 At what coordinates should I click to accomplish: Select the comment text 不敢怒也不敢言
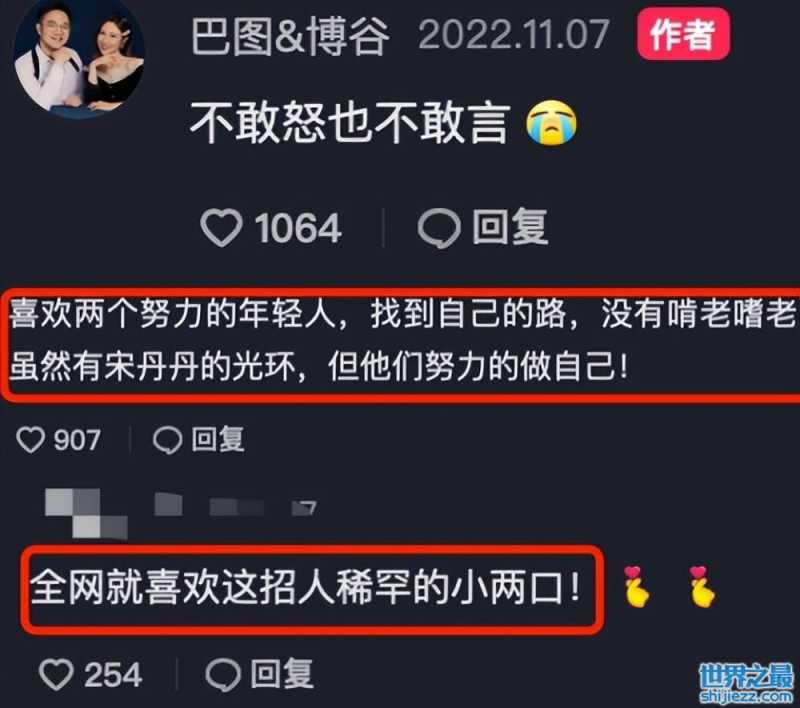pyautogui.click(x=351, y=122)
